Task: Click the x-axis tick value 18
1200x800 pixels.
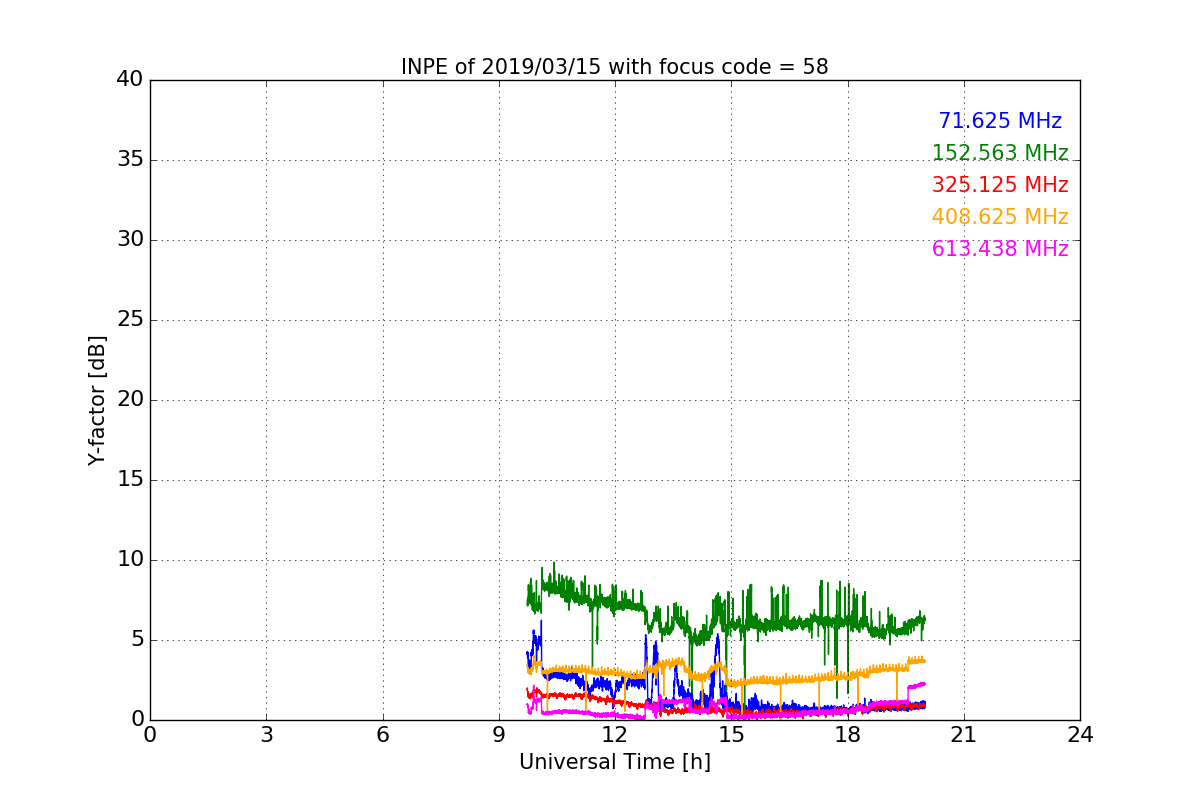Action: click(848, 734)
